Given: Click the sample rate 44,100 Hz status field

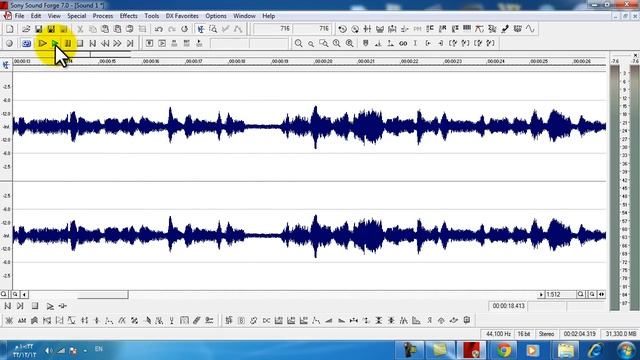Looking at the screenshot, I should [x=498, y=334].
